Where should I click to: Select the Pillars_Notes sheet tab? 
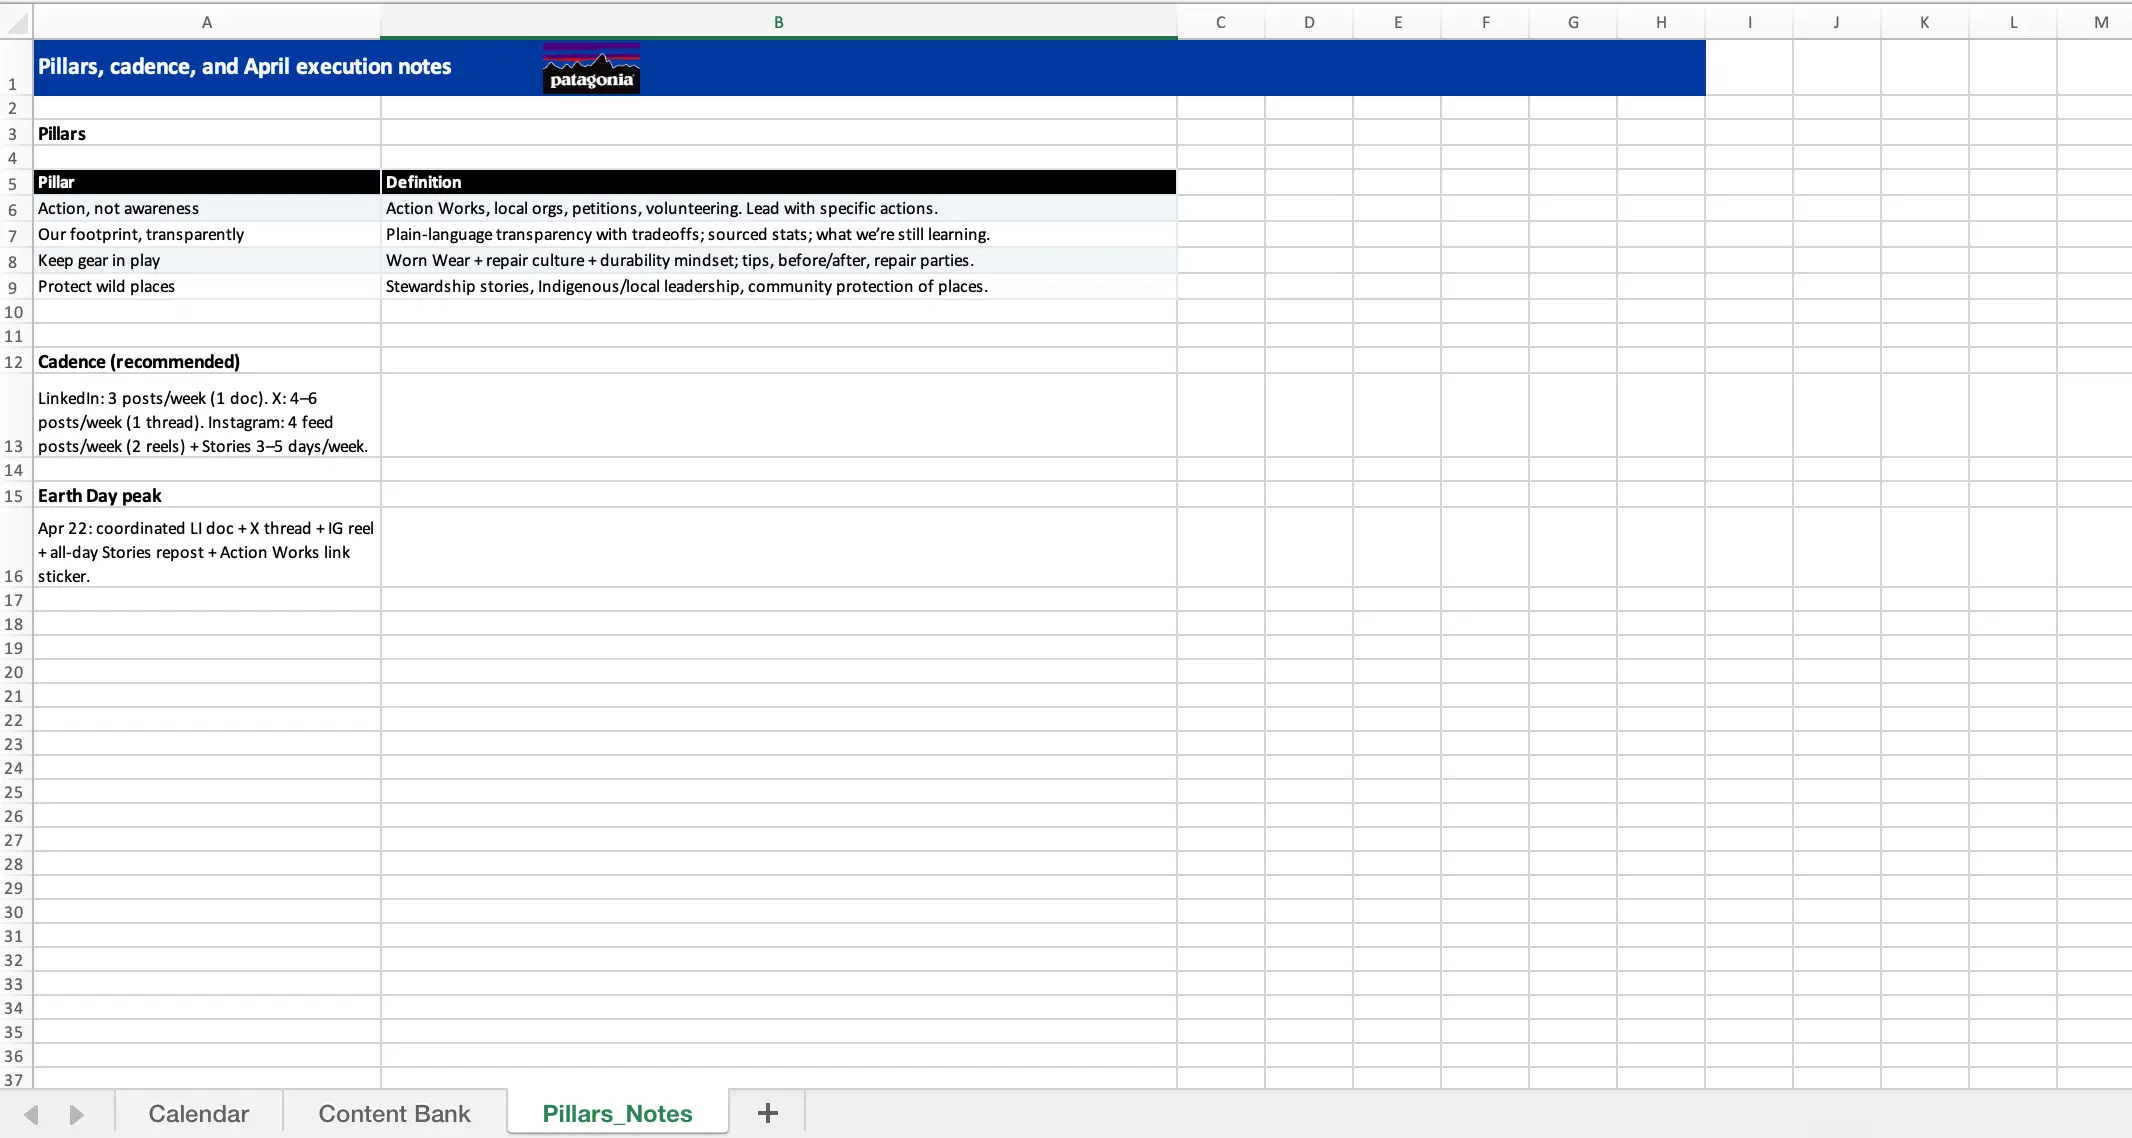pos(617,1113)
